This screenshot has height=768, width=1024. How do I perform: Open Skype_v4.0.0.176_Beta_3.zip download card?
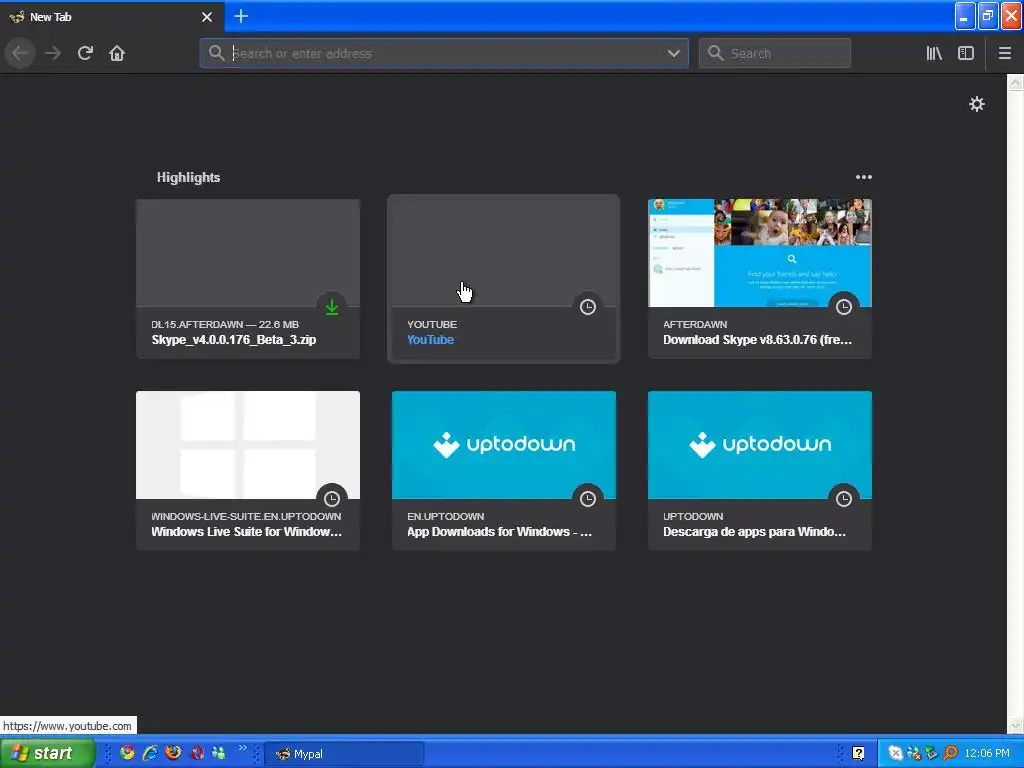[248, 279]
